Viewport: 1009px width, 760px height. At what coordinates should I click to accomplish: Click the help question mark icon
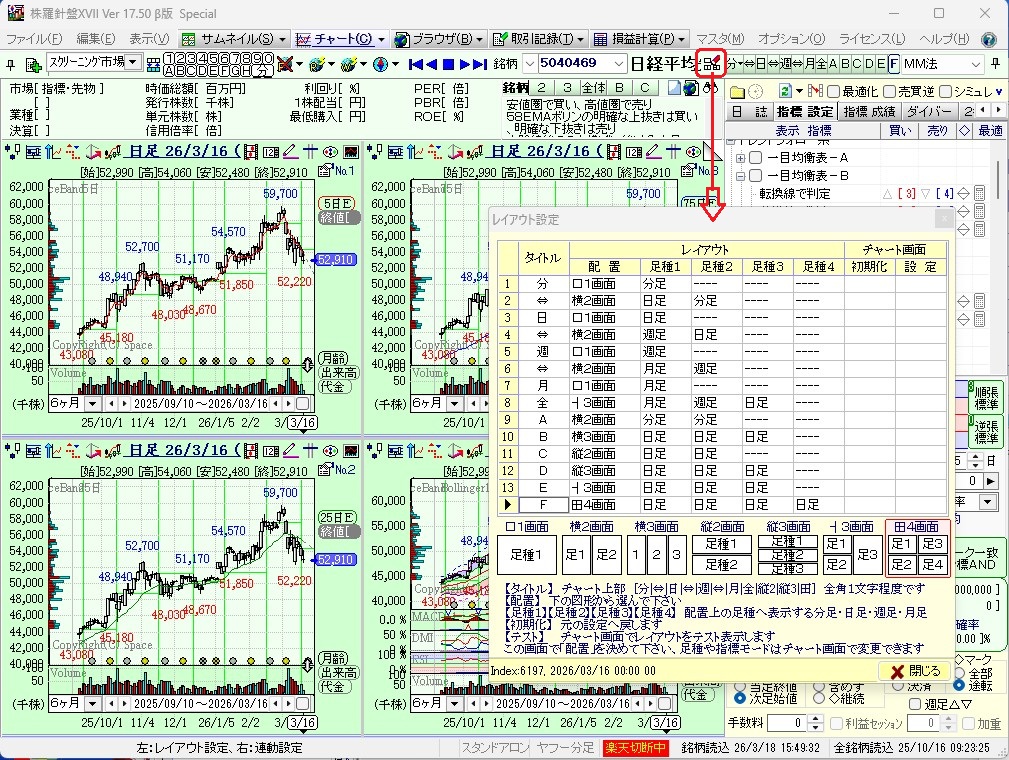[x=988, y=39]
